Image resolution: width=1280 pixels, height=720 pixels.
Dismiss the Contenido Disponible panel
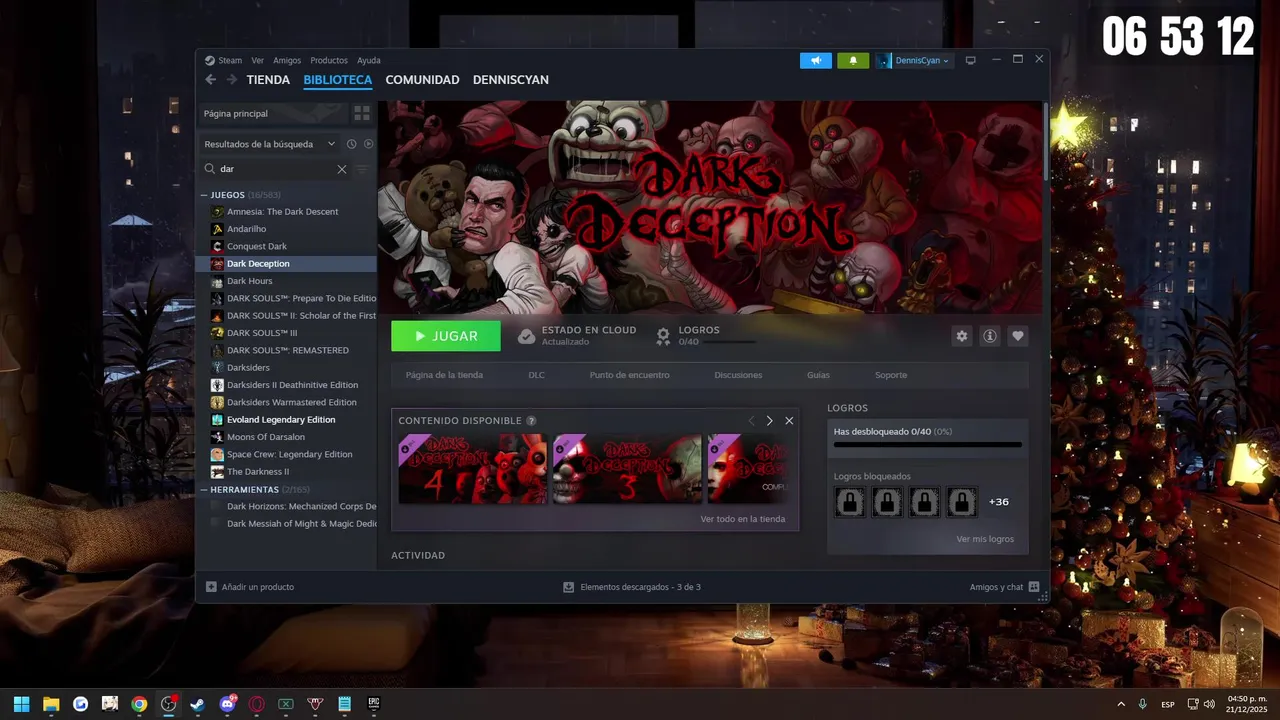click(789, 421)
